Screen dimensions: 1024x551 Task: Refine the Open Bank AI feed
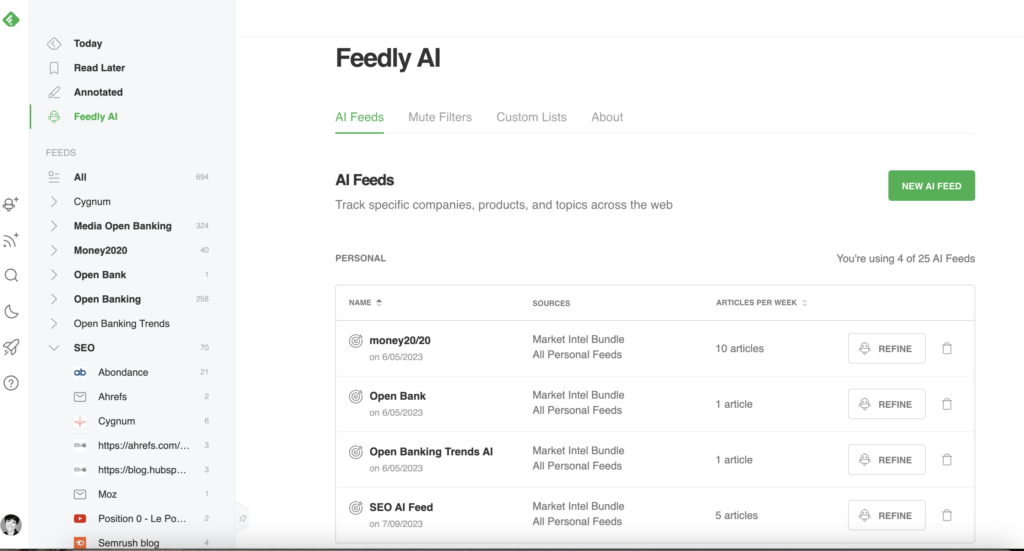point(886,404)
